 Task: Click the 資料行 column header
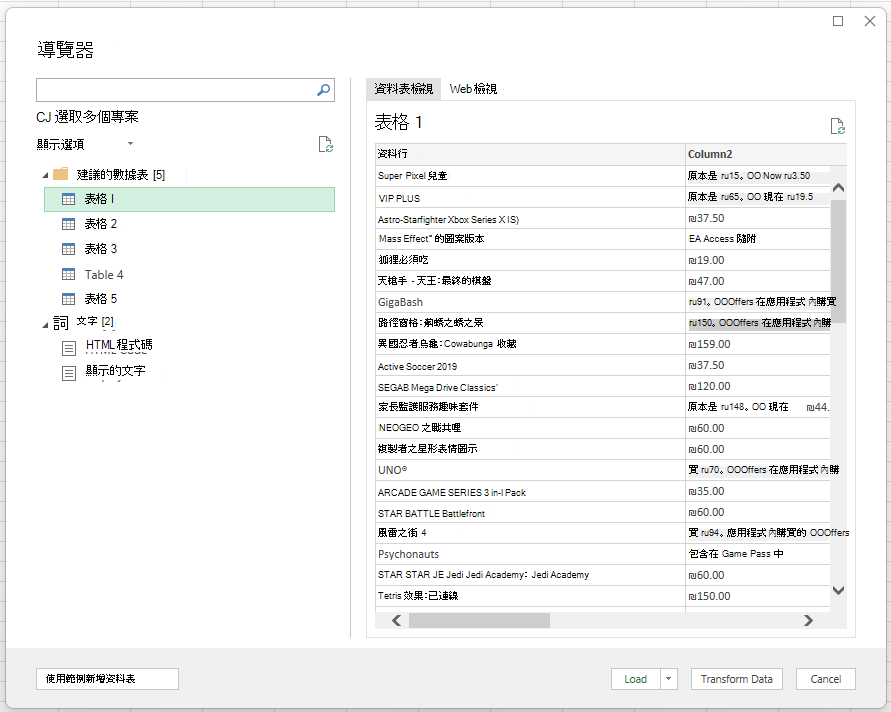[x=530, y=154]
